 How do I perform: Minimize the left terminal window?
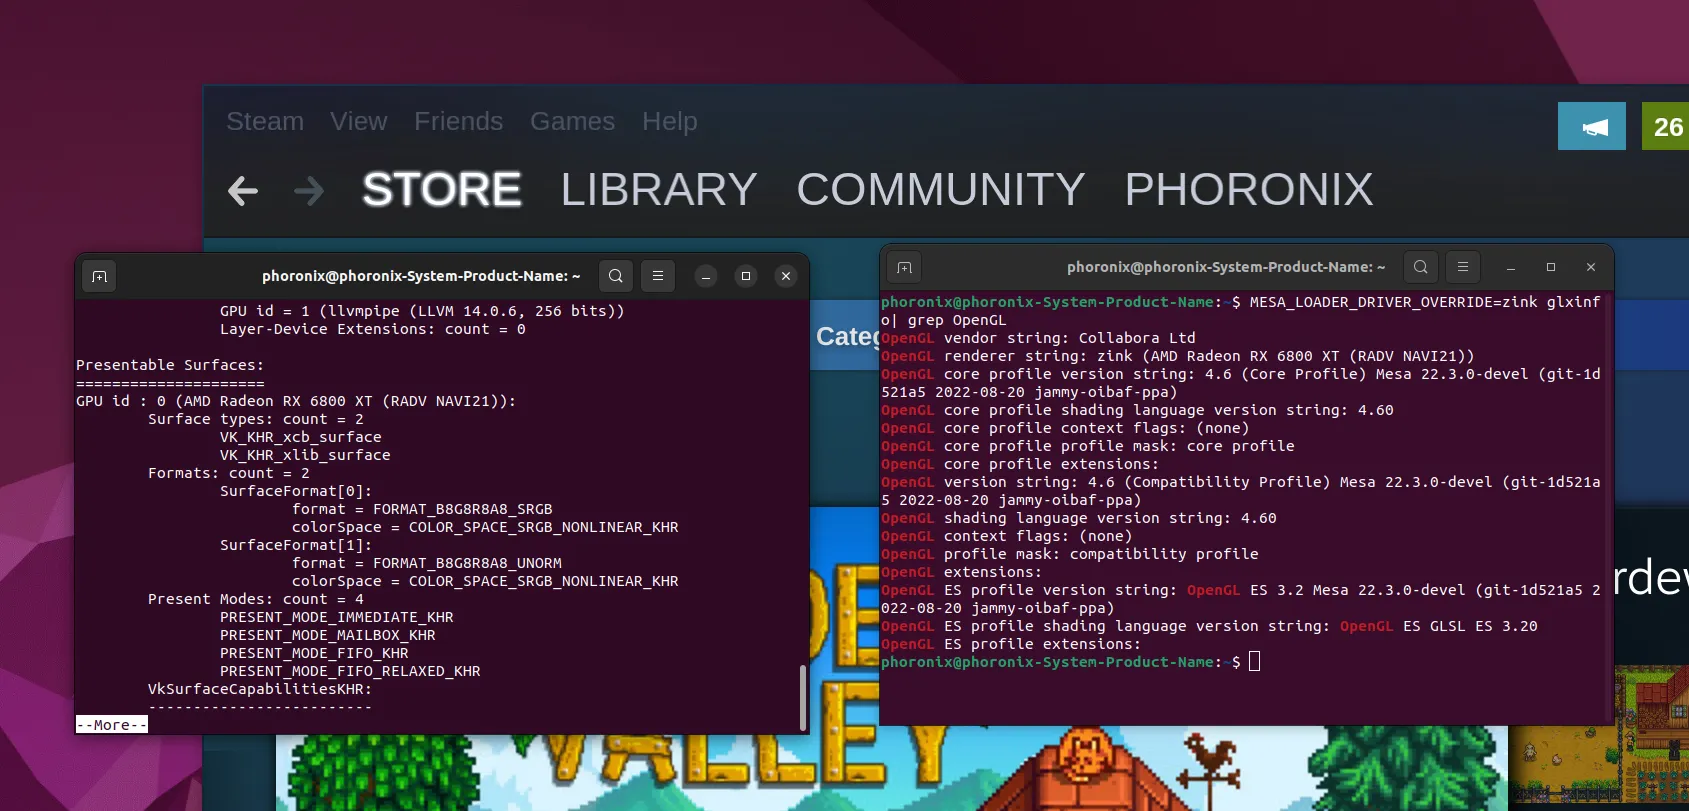pos(706,276)
